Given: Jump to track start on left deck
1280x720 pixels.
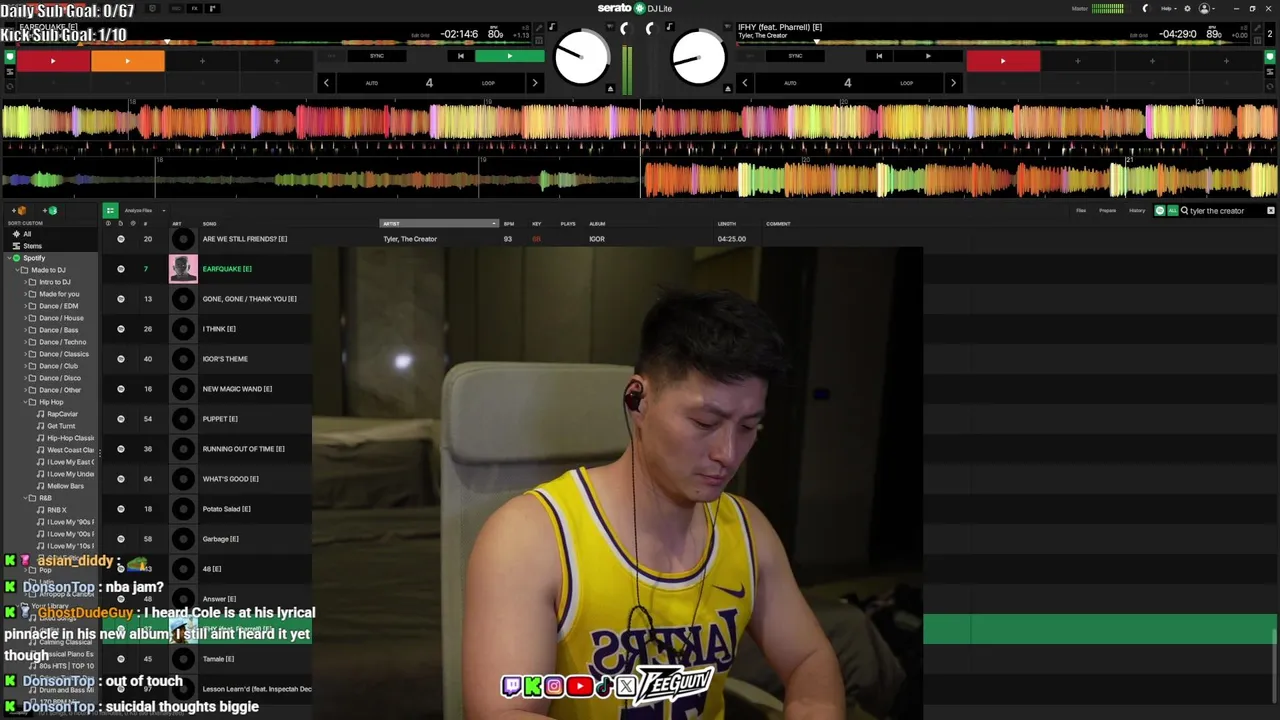Looking at the screenshot, I should pos(460,56).
